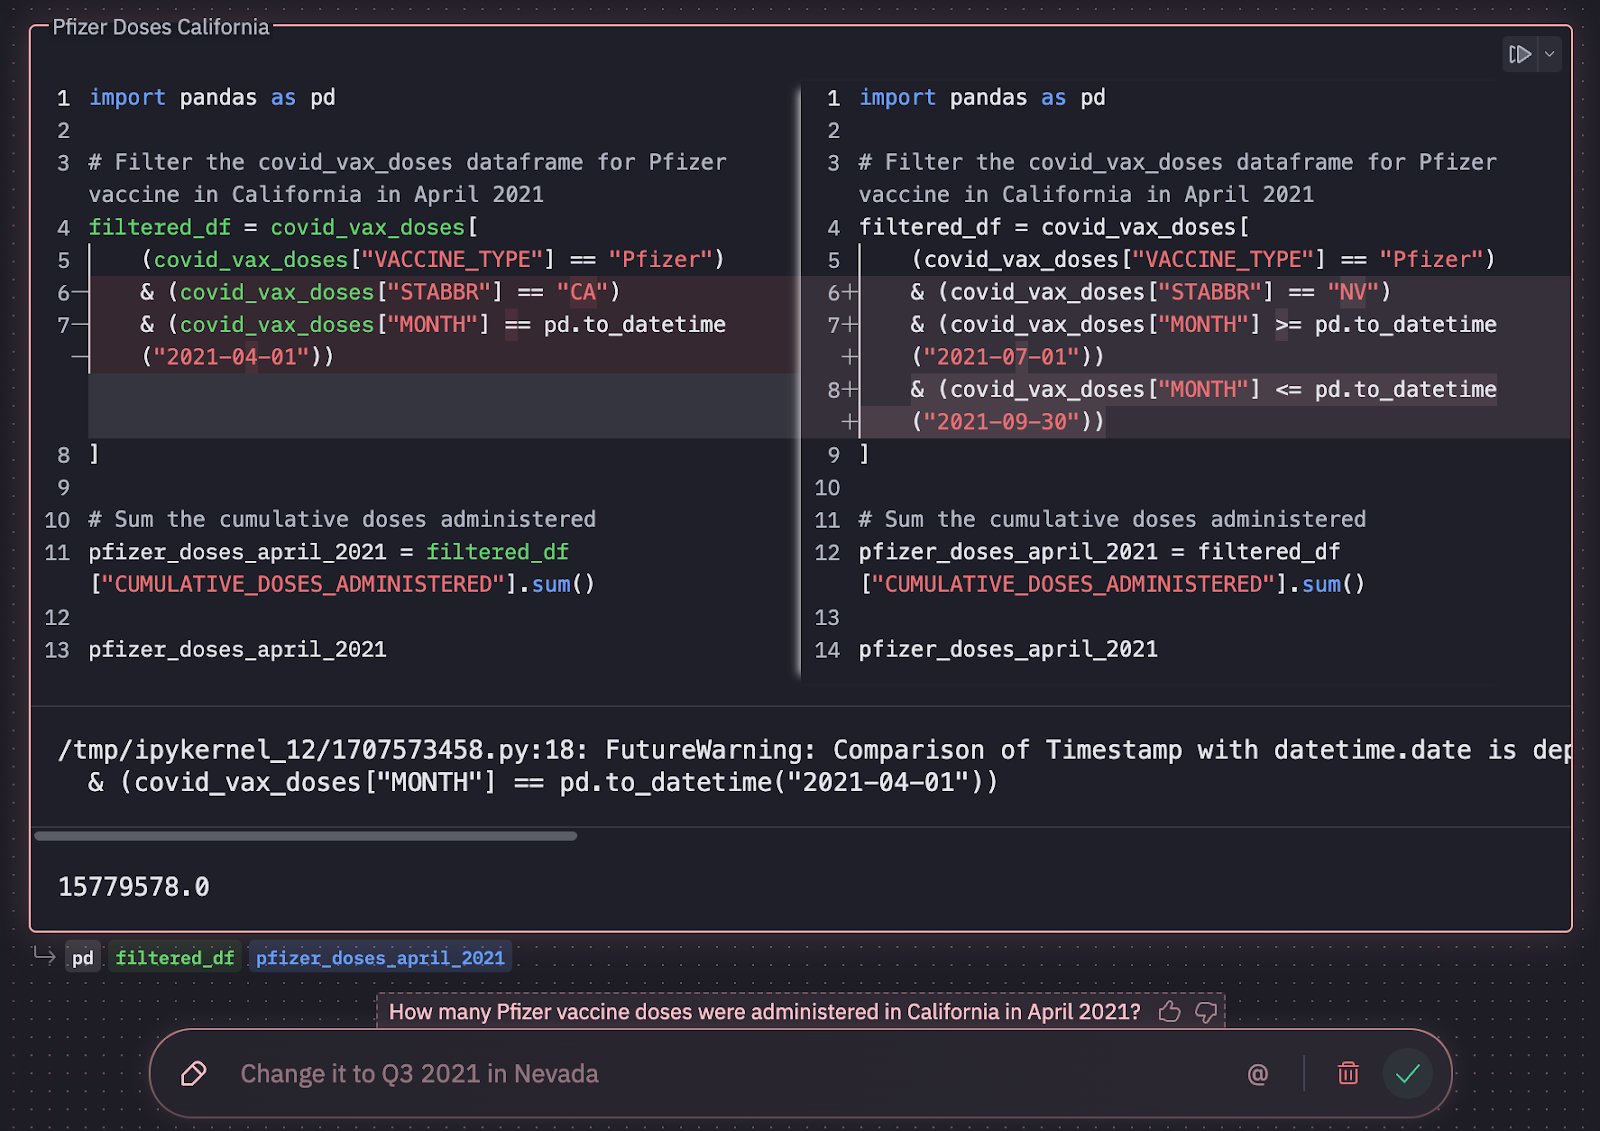Viewport: 1600px width, 1131px height.
Task: Click the @ mention icon
Action: [1257, 1073]
